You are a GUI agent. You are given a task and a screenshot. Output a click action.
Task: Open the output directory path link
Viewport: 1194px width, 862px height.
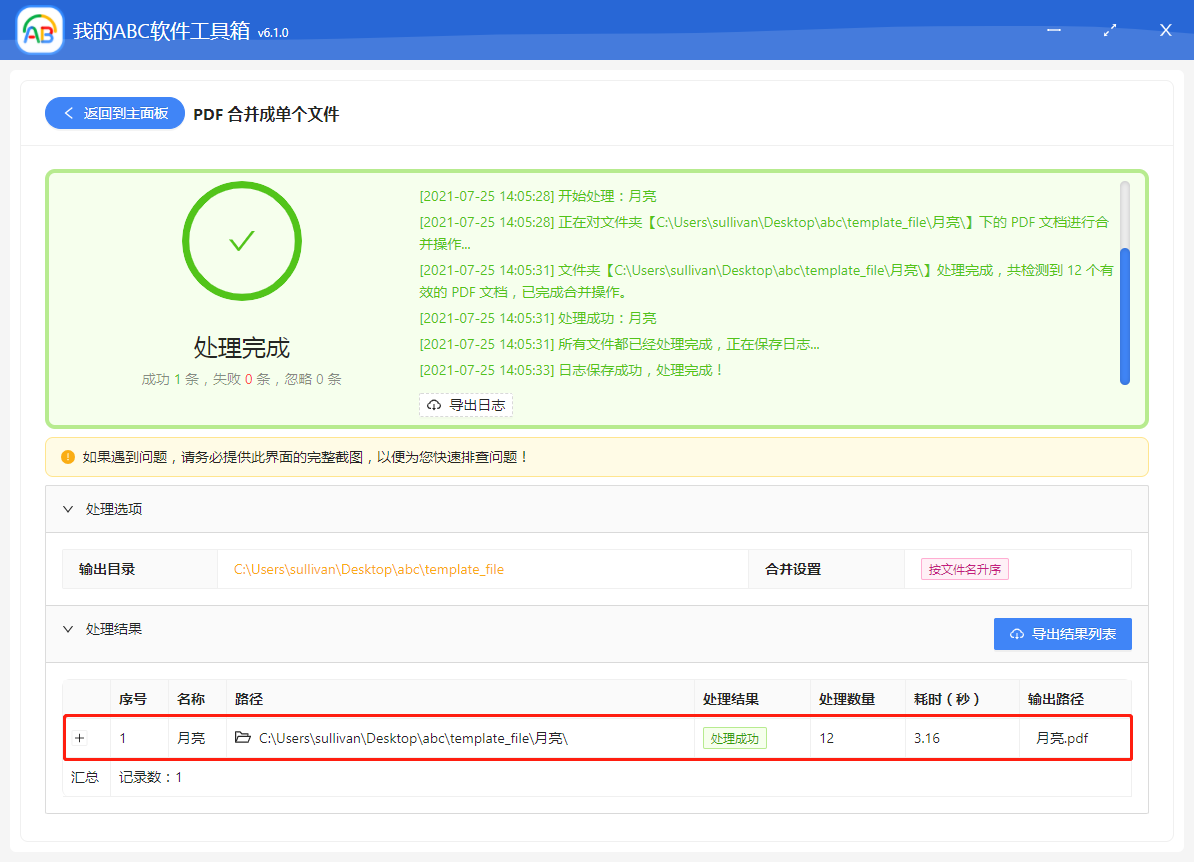pyautogui.click(x=369, y=569)
